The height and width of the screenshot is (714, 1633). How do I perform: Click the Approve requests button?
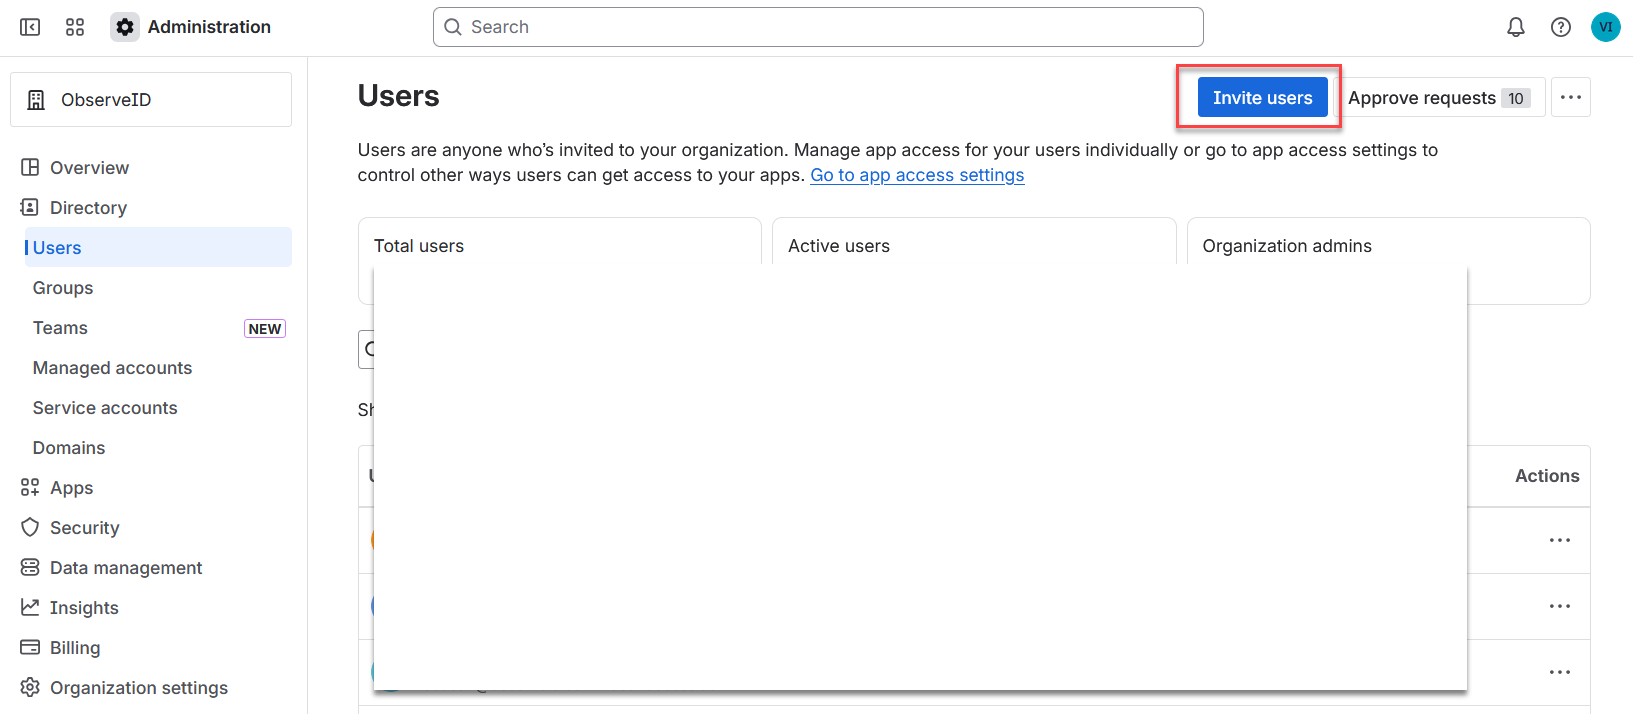(x=1439, y=97)
